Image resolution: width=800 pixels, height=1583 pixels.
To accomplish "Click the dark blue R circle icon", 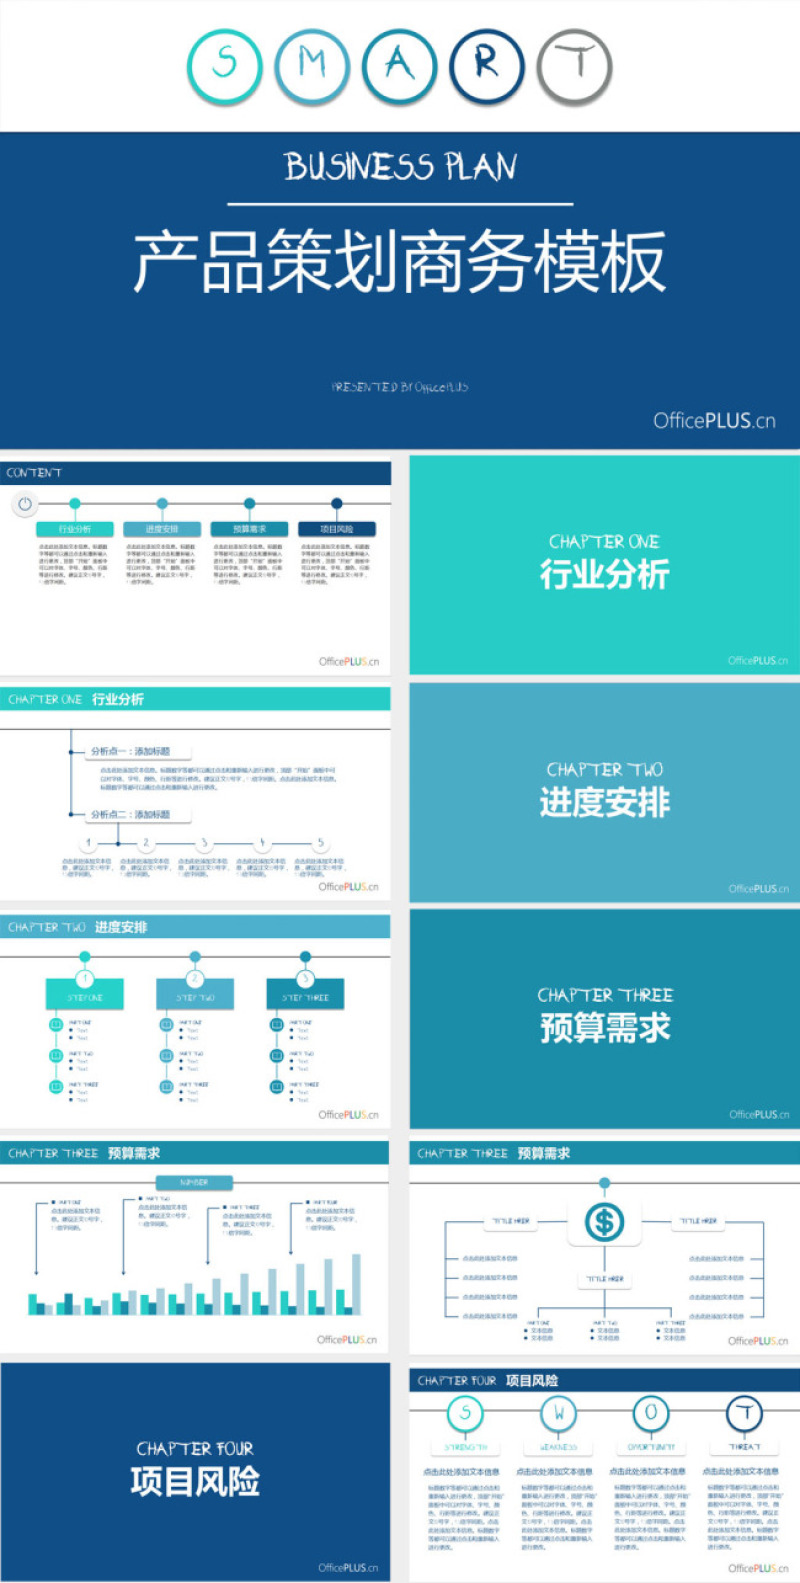I will pyautogui.click(x=486, y=66).
